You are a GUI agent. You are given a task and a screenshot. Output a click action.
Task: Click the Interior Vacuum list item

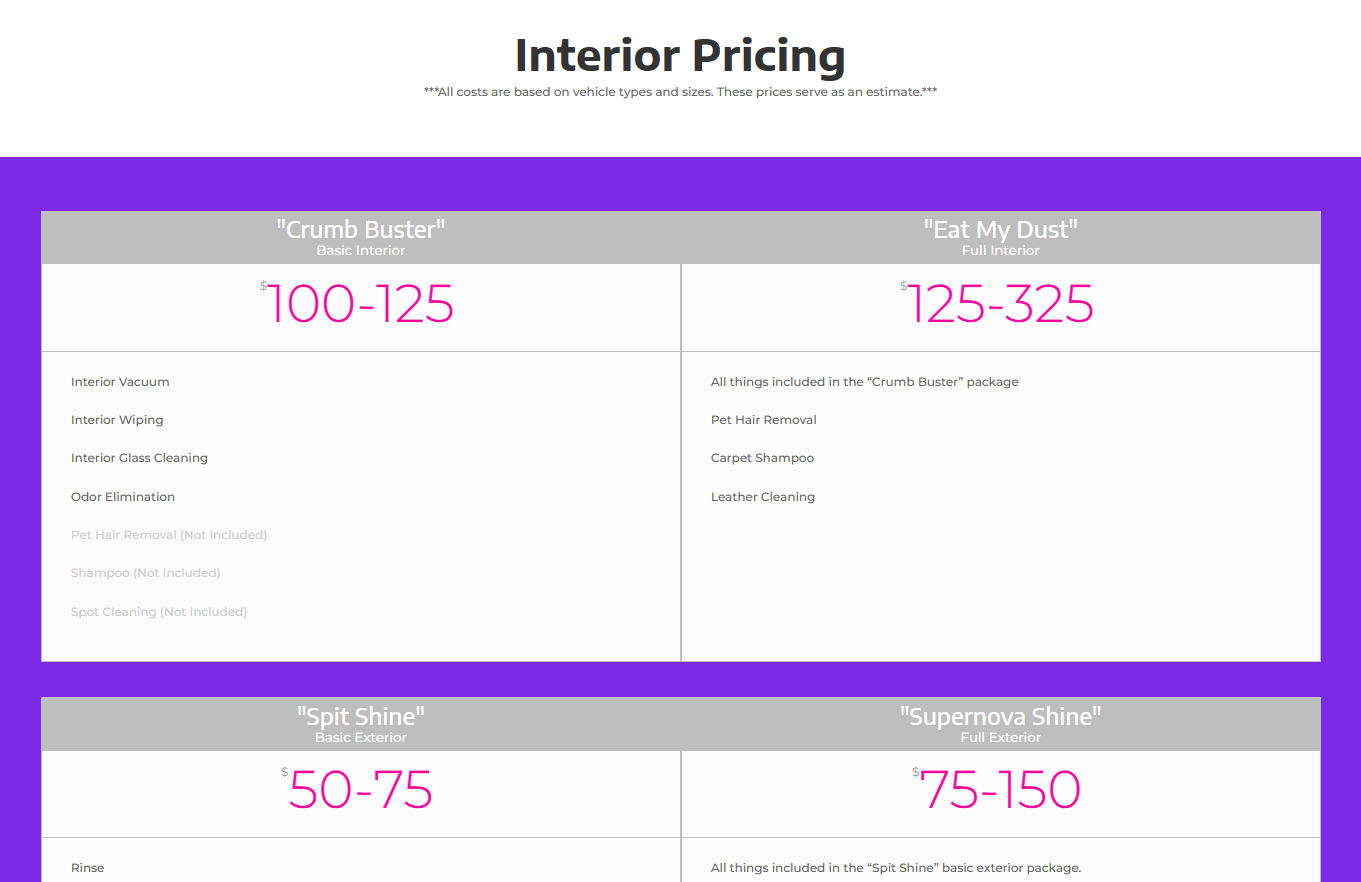[120, 382]
